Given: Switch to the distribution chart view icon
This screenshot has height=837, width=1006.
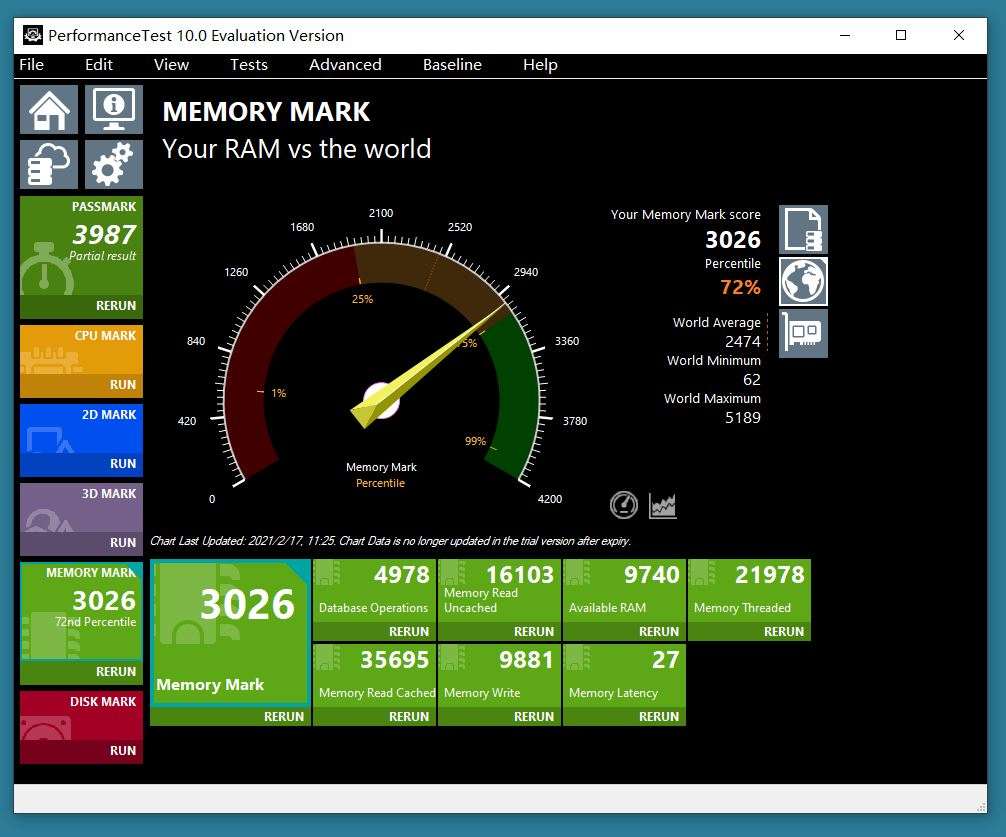Looking at the screenshot, I should point(663,505).
